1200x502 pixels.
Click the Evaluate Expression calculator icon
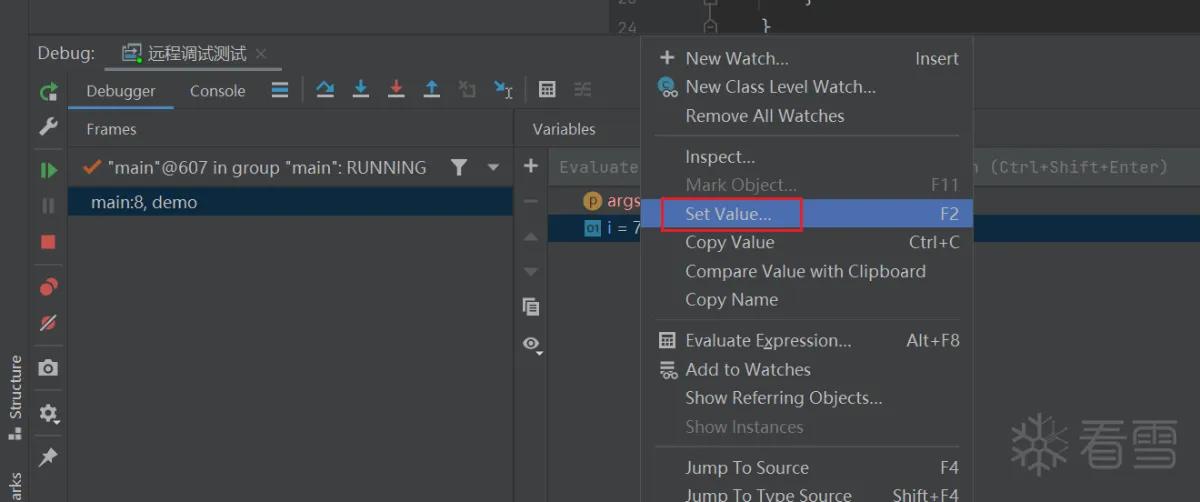[547, 90]
